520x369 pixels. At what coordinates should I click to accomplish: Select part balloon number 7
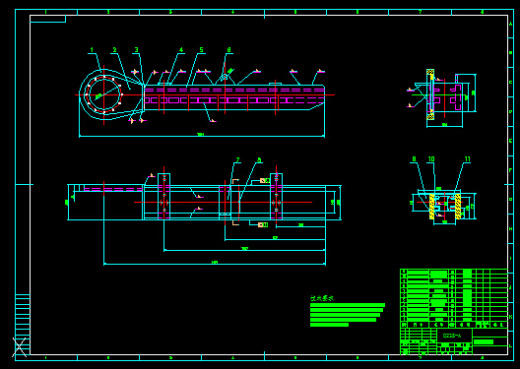click(238, 160)
